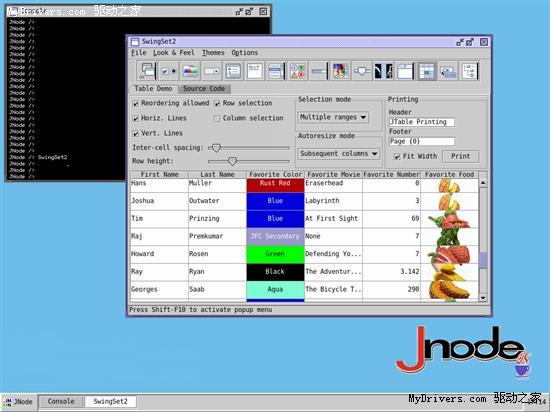Click JFC Secondary color cell for Raj
Viewport: 550px width, 412px height.
(275, 237)
